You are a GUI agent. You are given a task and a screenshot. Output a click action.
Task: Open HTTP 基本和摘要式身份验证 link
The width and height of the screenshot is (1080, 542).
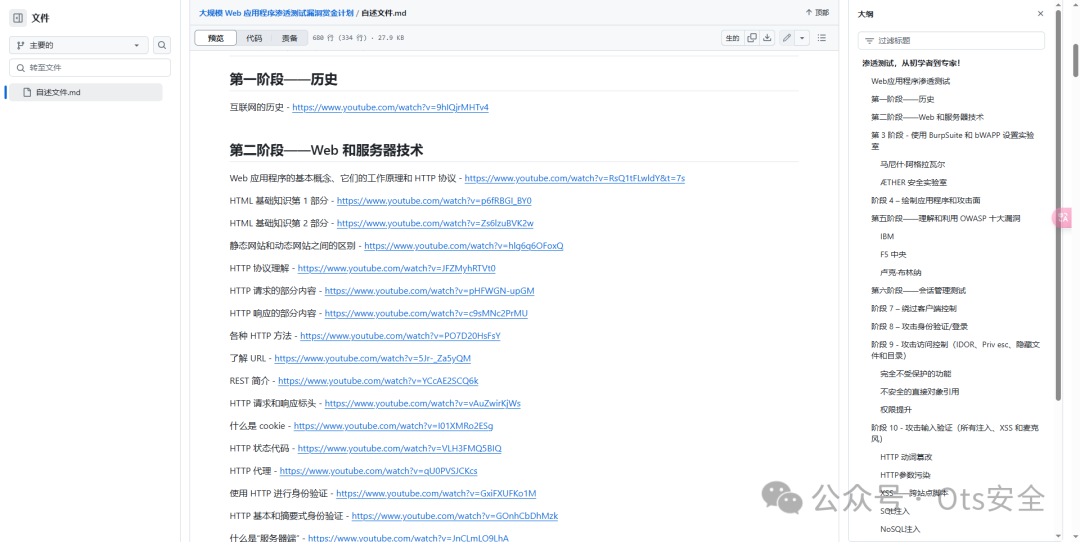pyautogui.click(x=455, y=516)
